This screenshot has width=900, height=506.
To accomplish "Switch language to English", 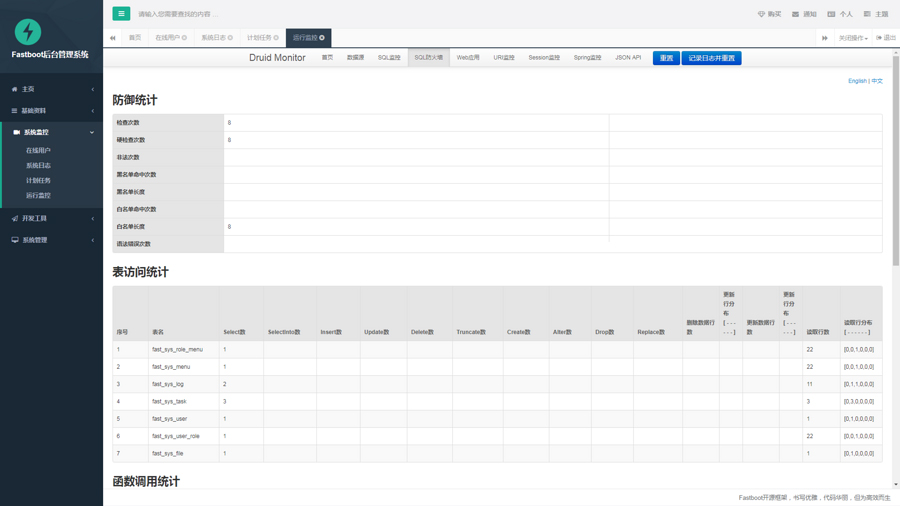I will 857,81.
